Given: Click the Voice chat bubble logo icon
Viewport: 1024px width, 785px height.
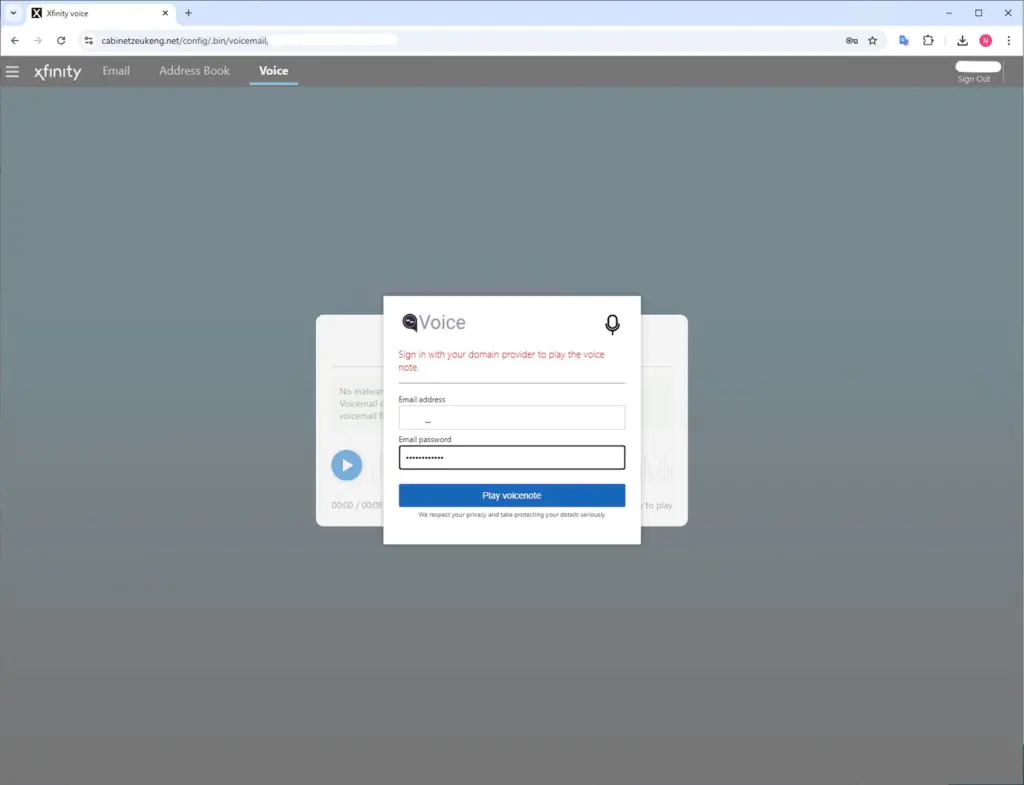Looking at the screenshot, I should click(x=409, y=323).
